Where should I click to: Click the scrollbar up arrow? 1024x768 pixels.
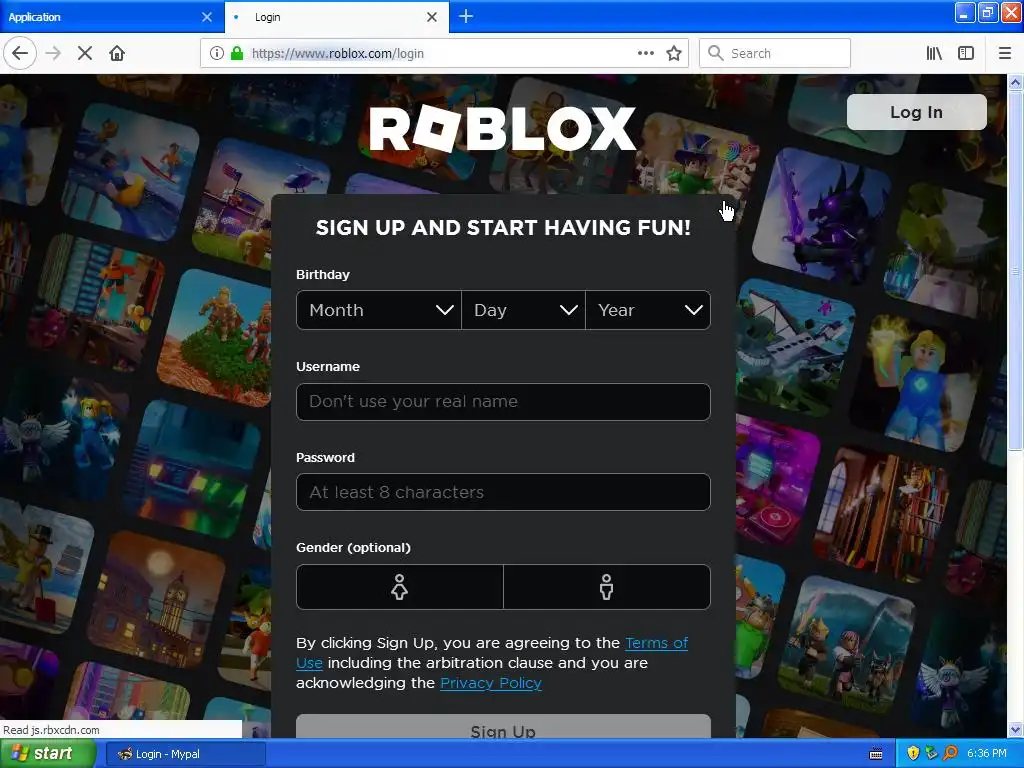[1015, 82]
